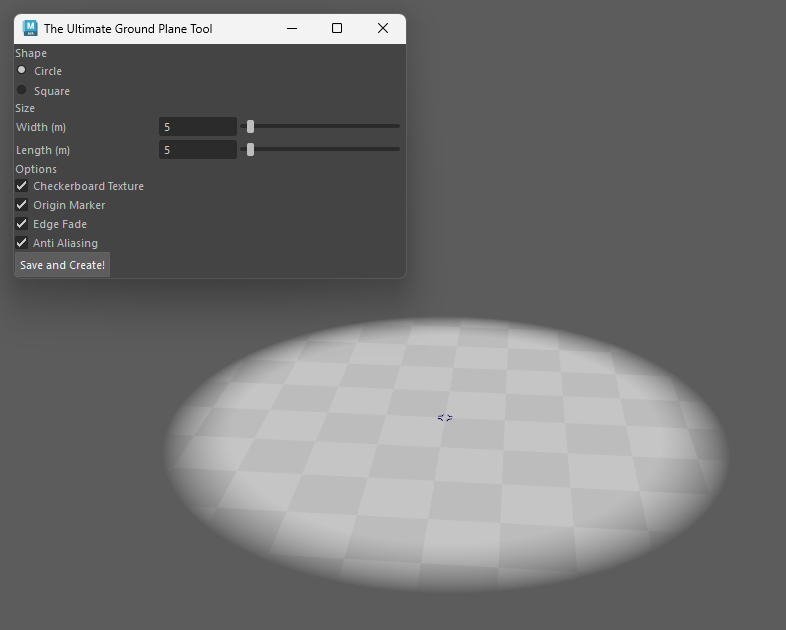Click the origin marker on the ground plane
786x630 pixels.
(x=445, y=417)
